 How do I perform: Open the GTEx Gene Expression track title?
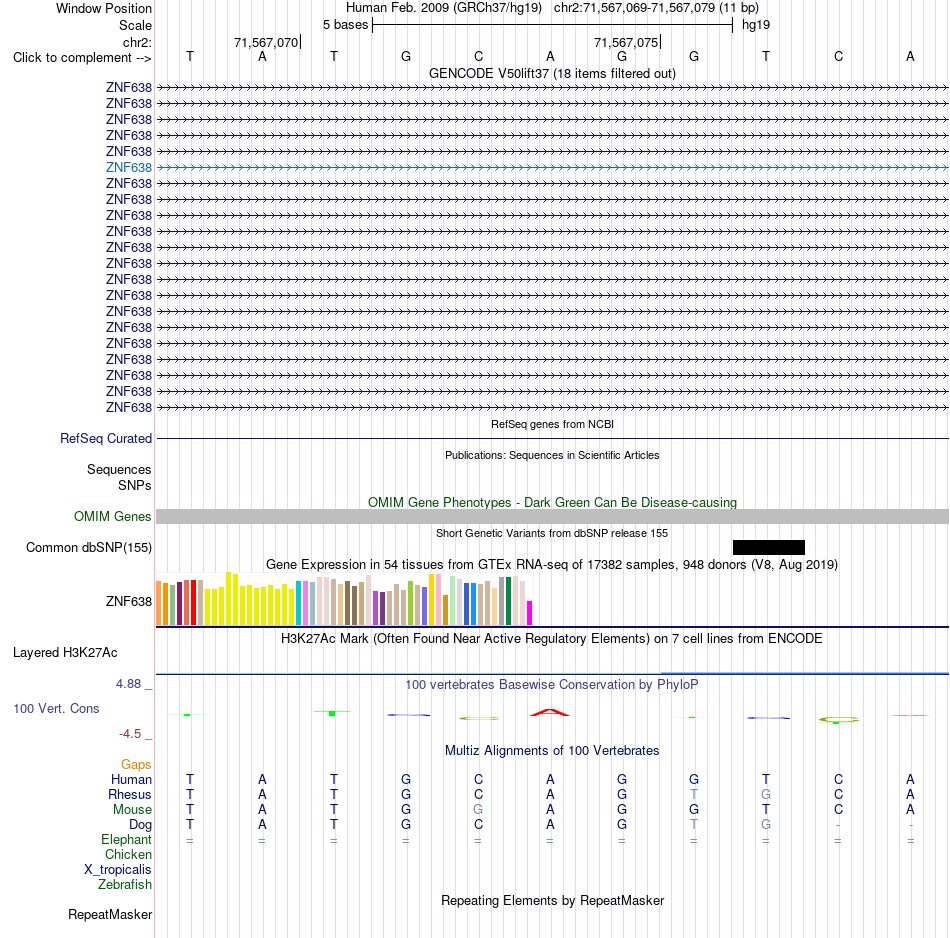[x=552, y=565]
